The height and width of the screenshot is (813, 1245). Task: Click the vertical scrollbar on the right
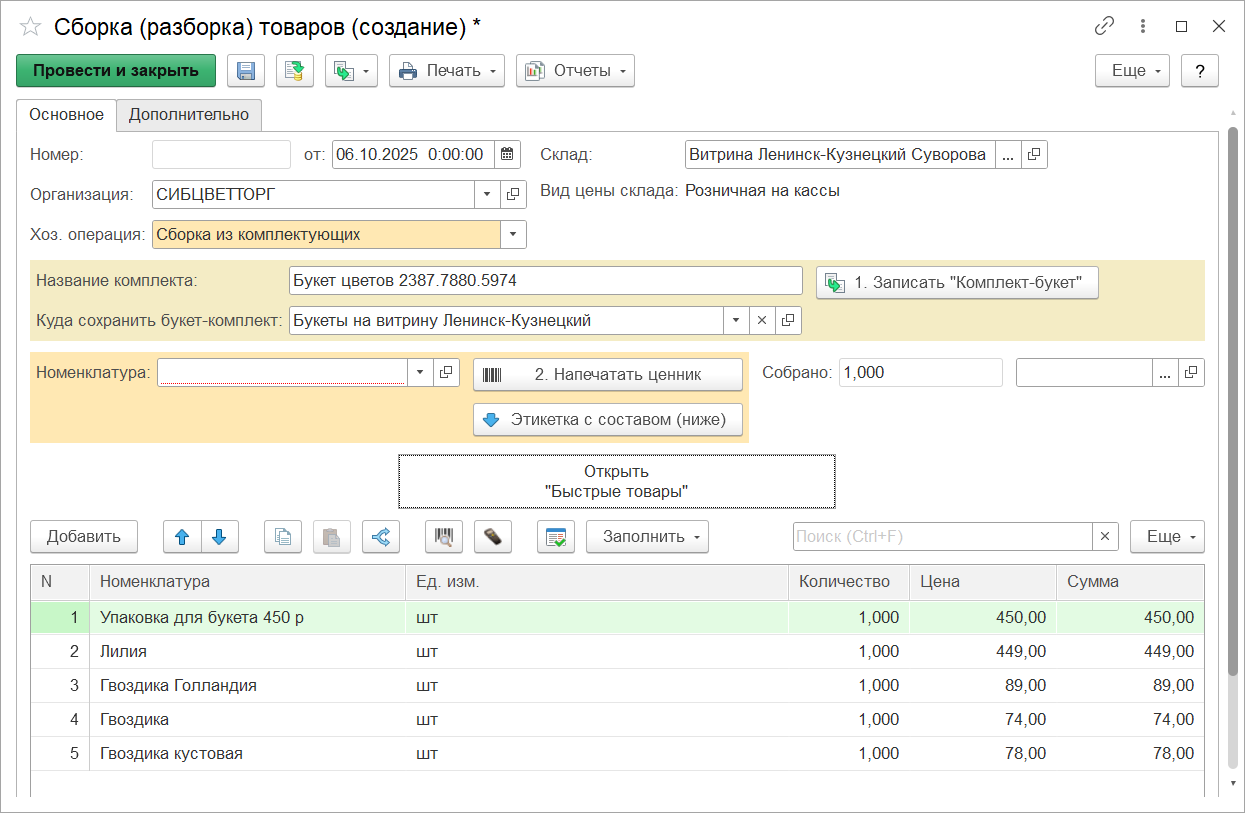[x=1233, y=400]
